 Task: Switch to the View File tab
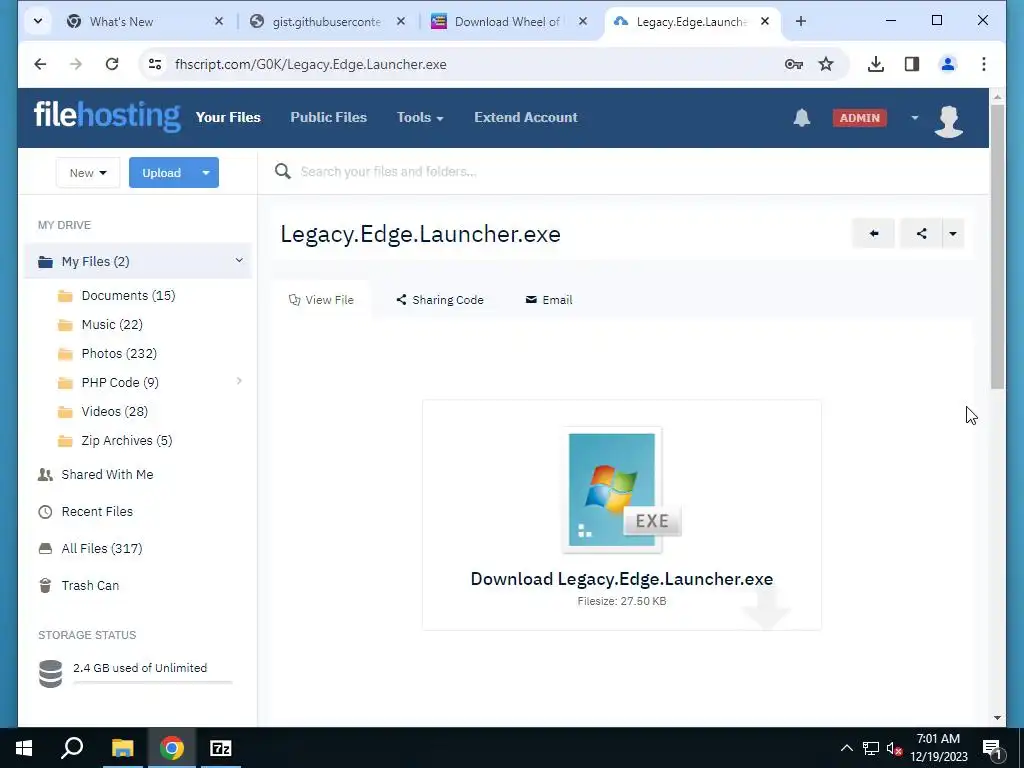click(x=321, y=300)
